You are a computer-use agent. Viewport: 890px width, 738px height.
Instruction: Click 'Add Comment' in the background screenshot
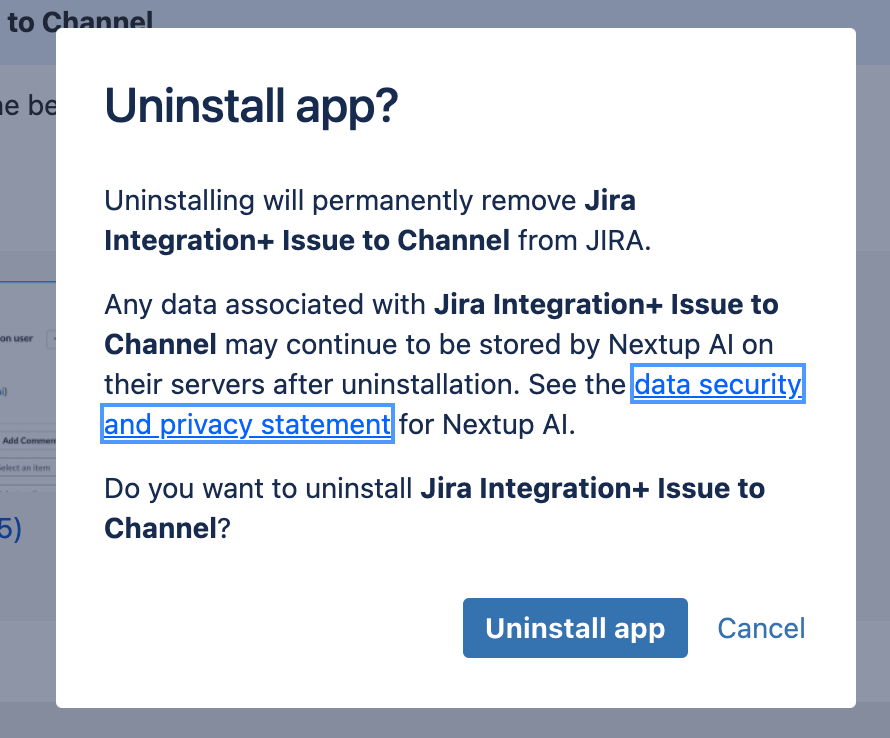click(28, 441)
